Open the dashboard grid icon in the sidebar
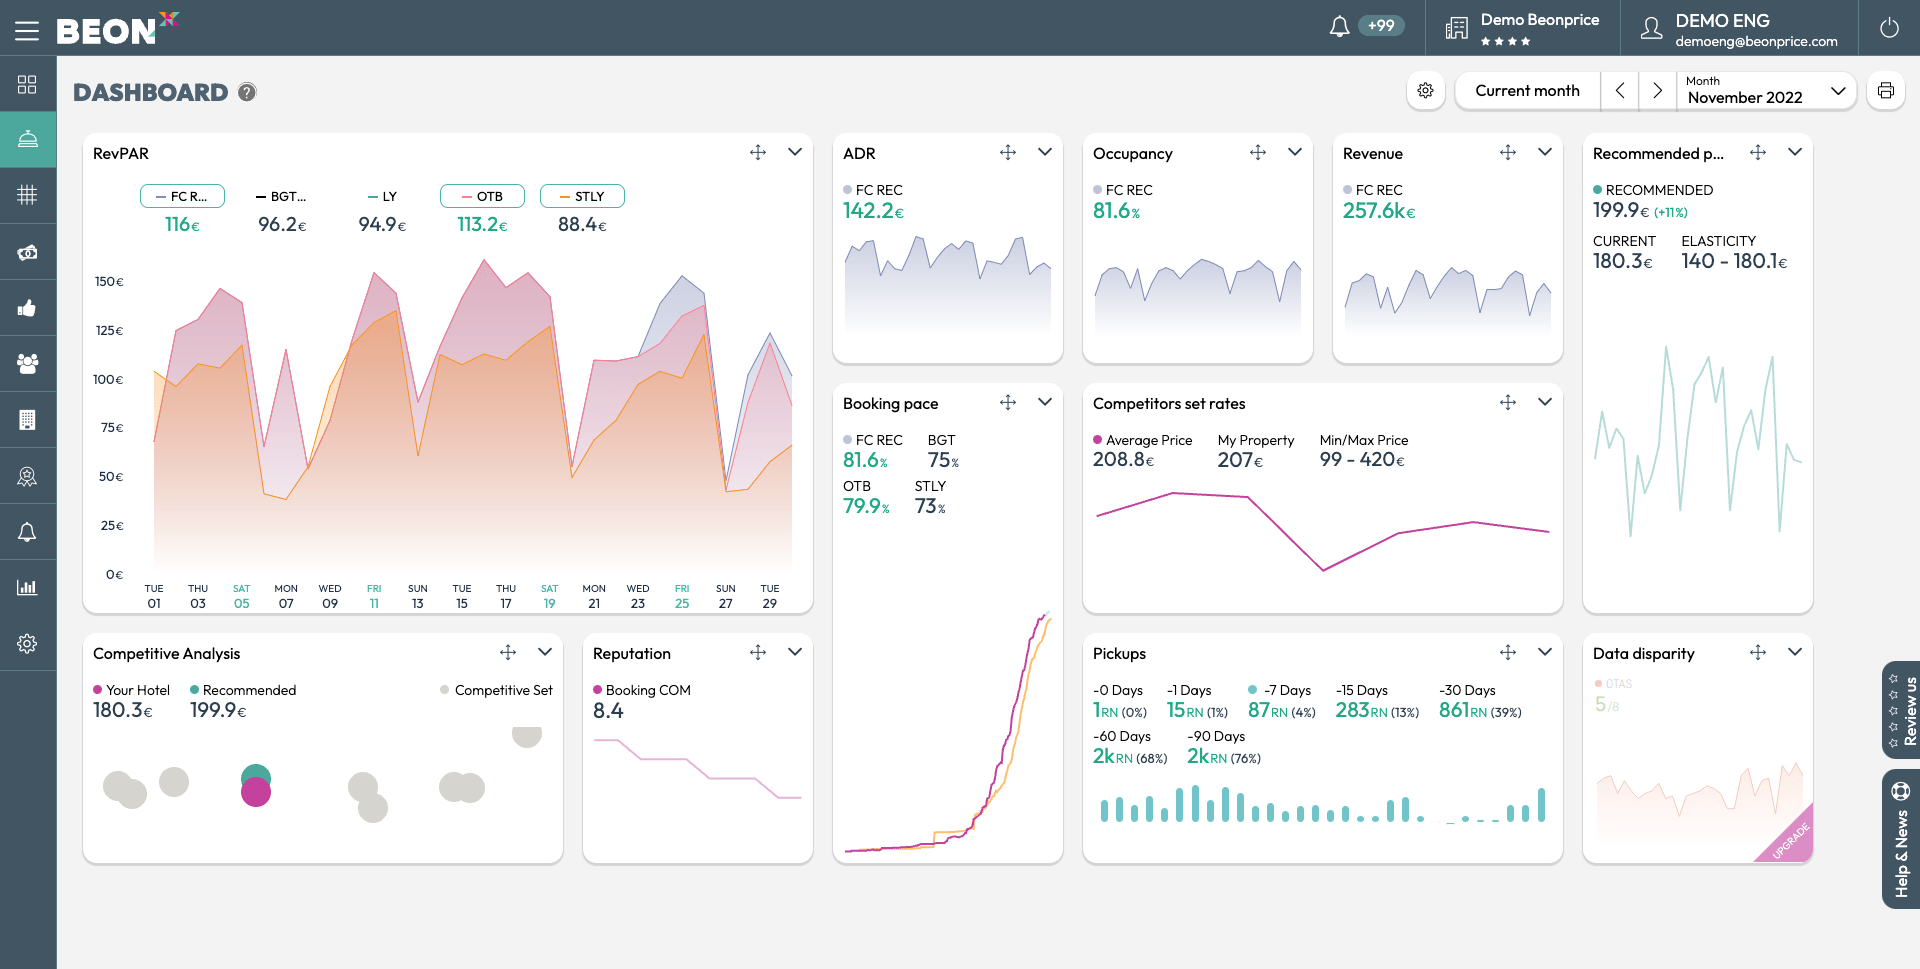Image resolution: width=1920 pixels, height=969 pixels. point(27,84)
